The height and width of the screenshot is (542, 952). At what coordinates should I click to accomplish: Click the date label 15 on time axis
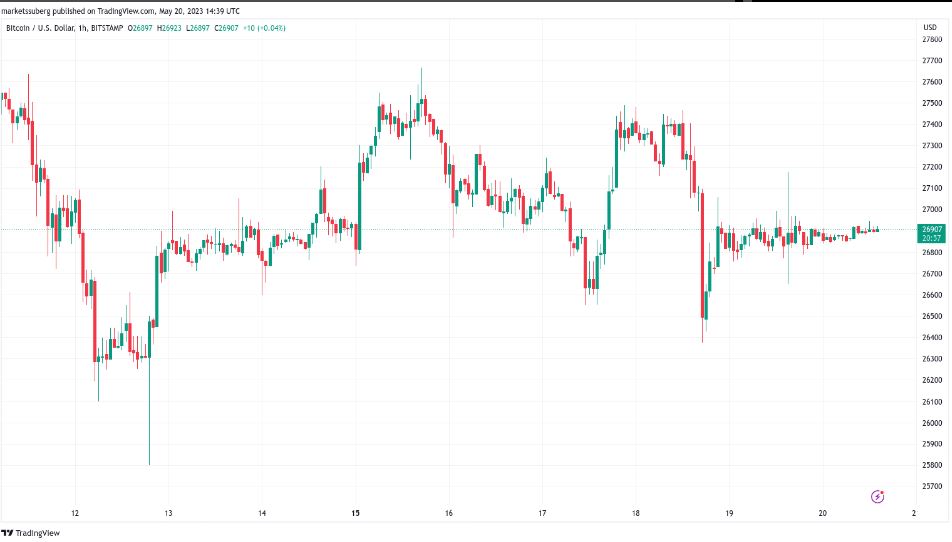click(355, 514)
